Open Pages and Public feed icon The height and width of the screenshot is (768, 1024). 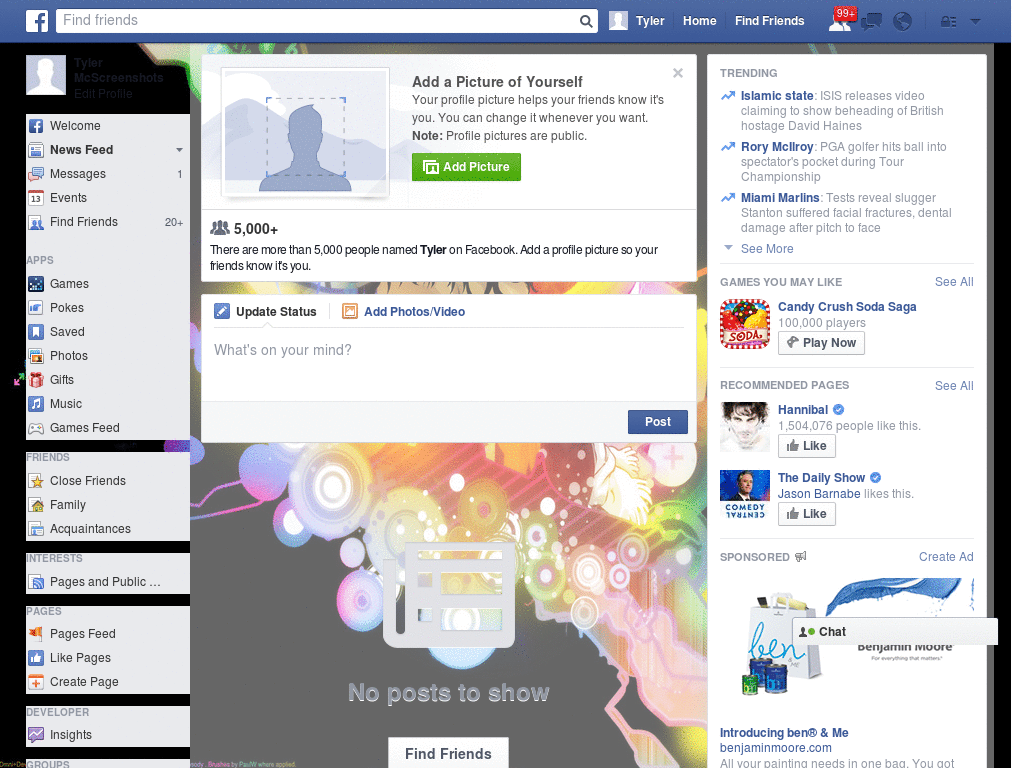coord(36,582)
